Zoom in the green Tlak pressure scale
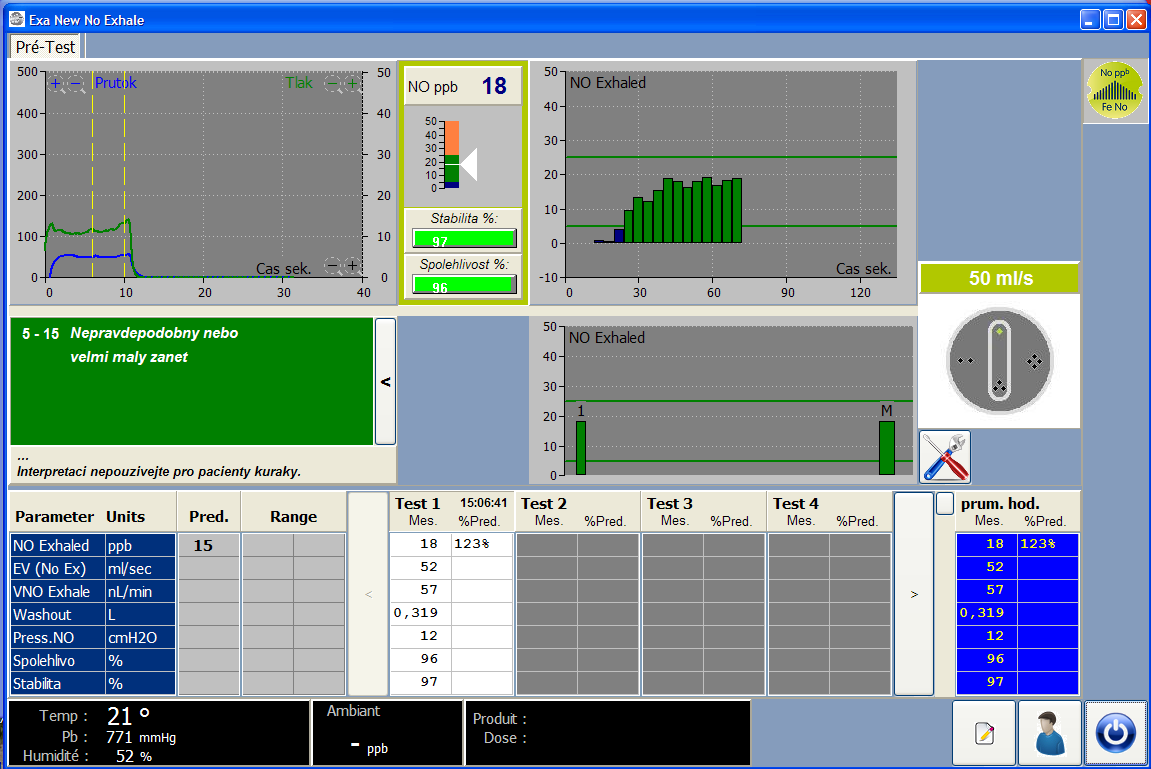 (x=352, y=83)
